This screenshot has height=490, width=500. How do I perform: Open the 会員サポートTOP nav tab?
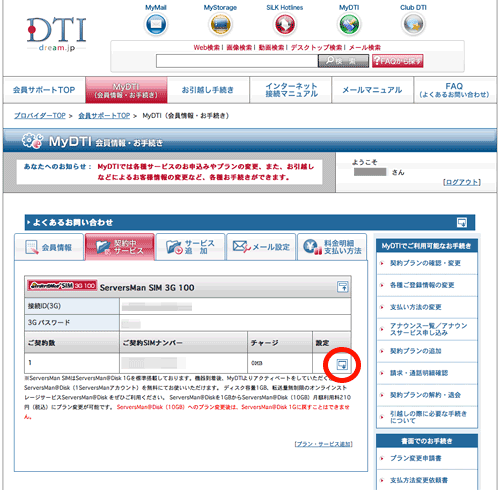[x=44, y=90]
